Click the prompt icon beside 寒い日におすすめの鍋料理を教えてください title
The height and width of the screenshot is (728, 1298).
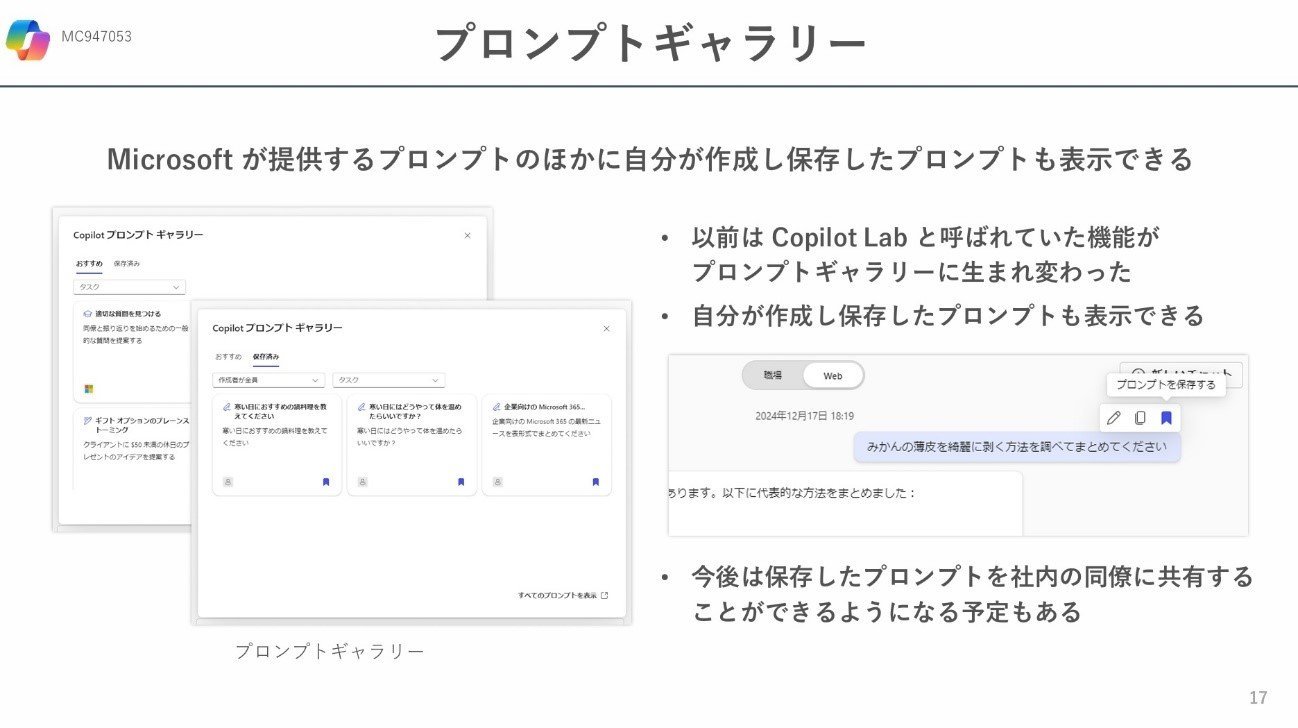coord(227,408)
